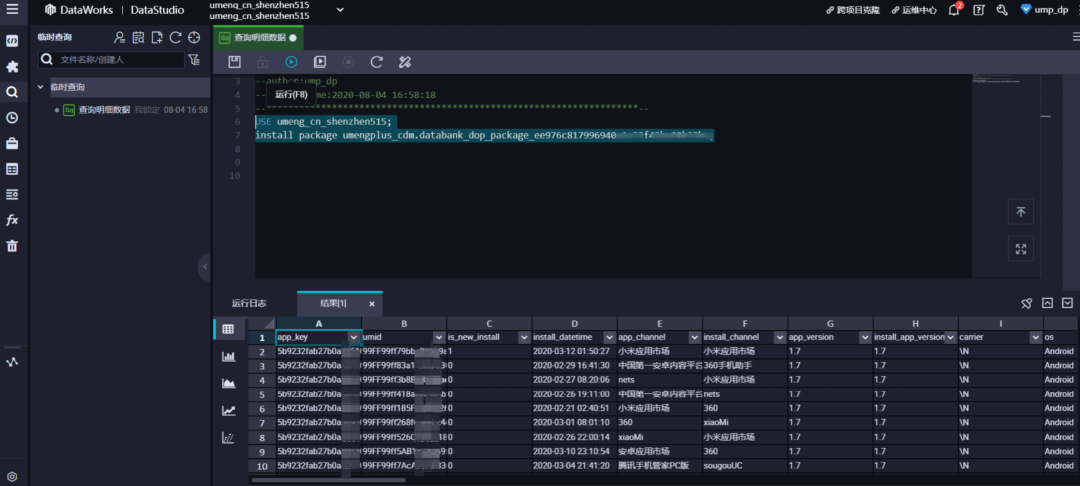Open the carrier column filter dropdown
The height and width of the screenshot is (486, 1080).
(x=1035, y=338)
